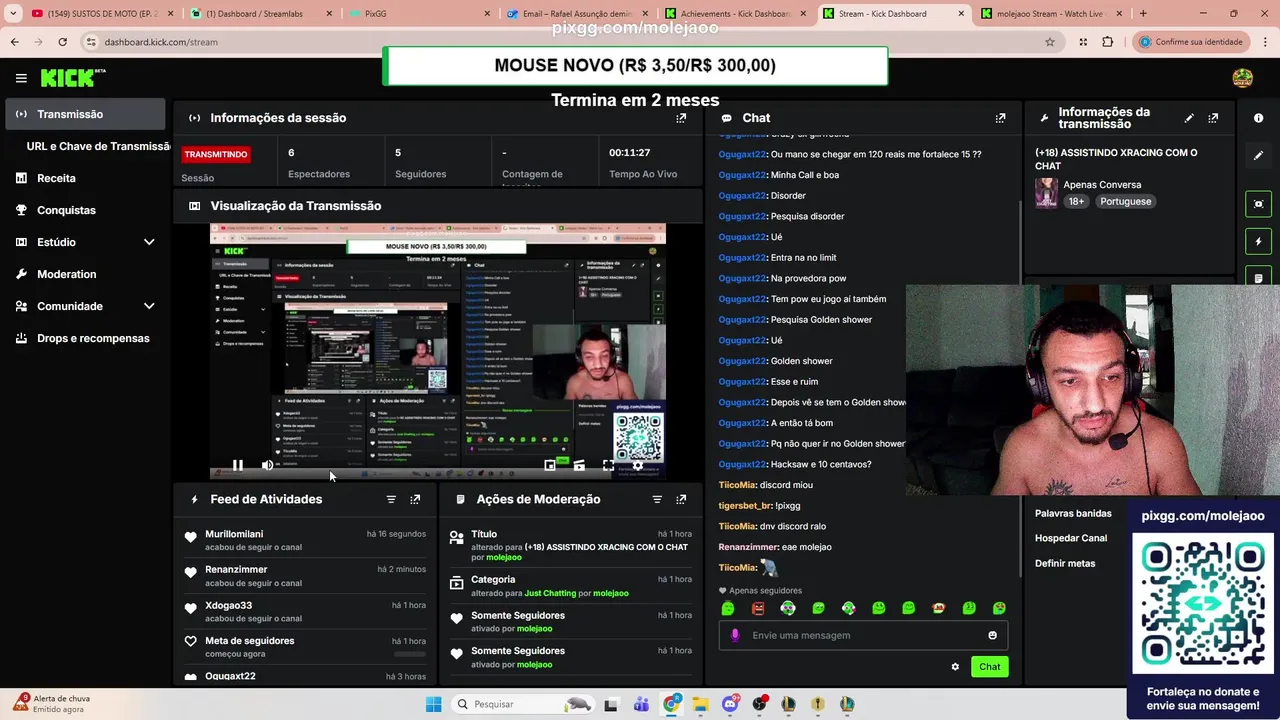Mute the stream preview volume
The height and width of the screenshot is (720, 1280).
(x=267, y=465)
